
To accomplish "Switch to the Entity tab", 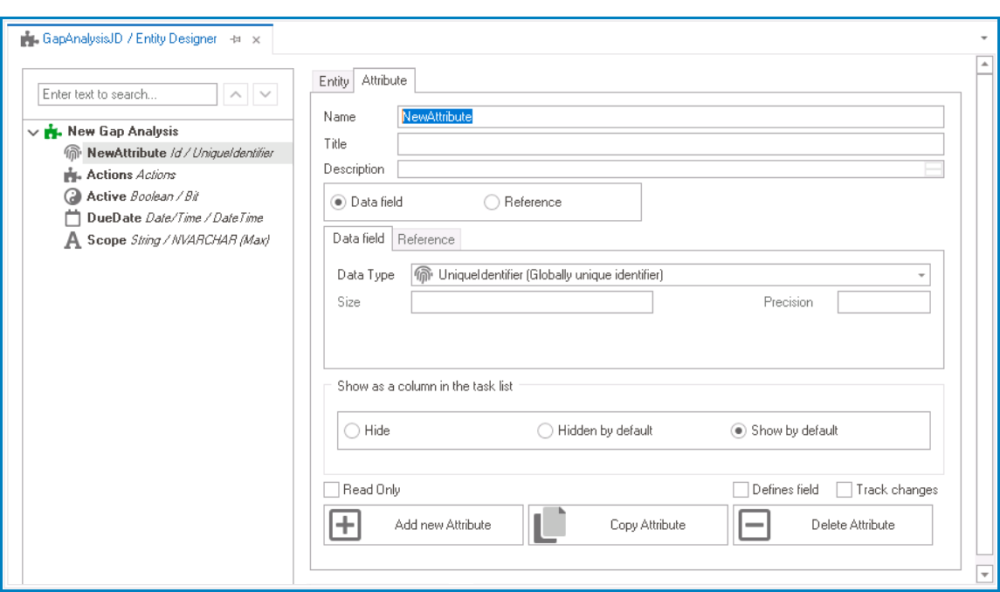I will [334, 81].
